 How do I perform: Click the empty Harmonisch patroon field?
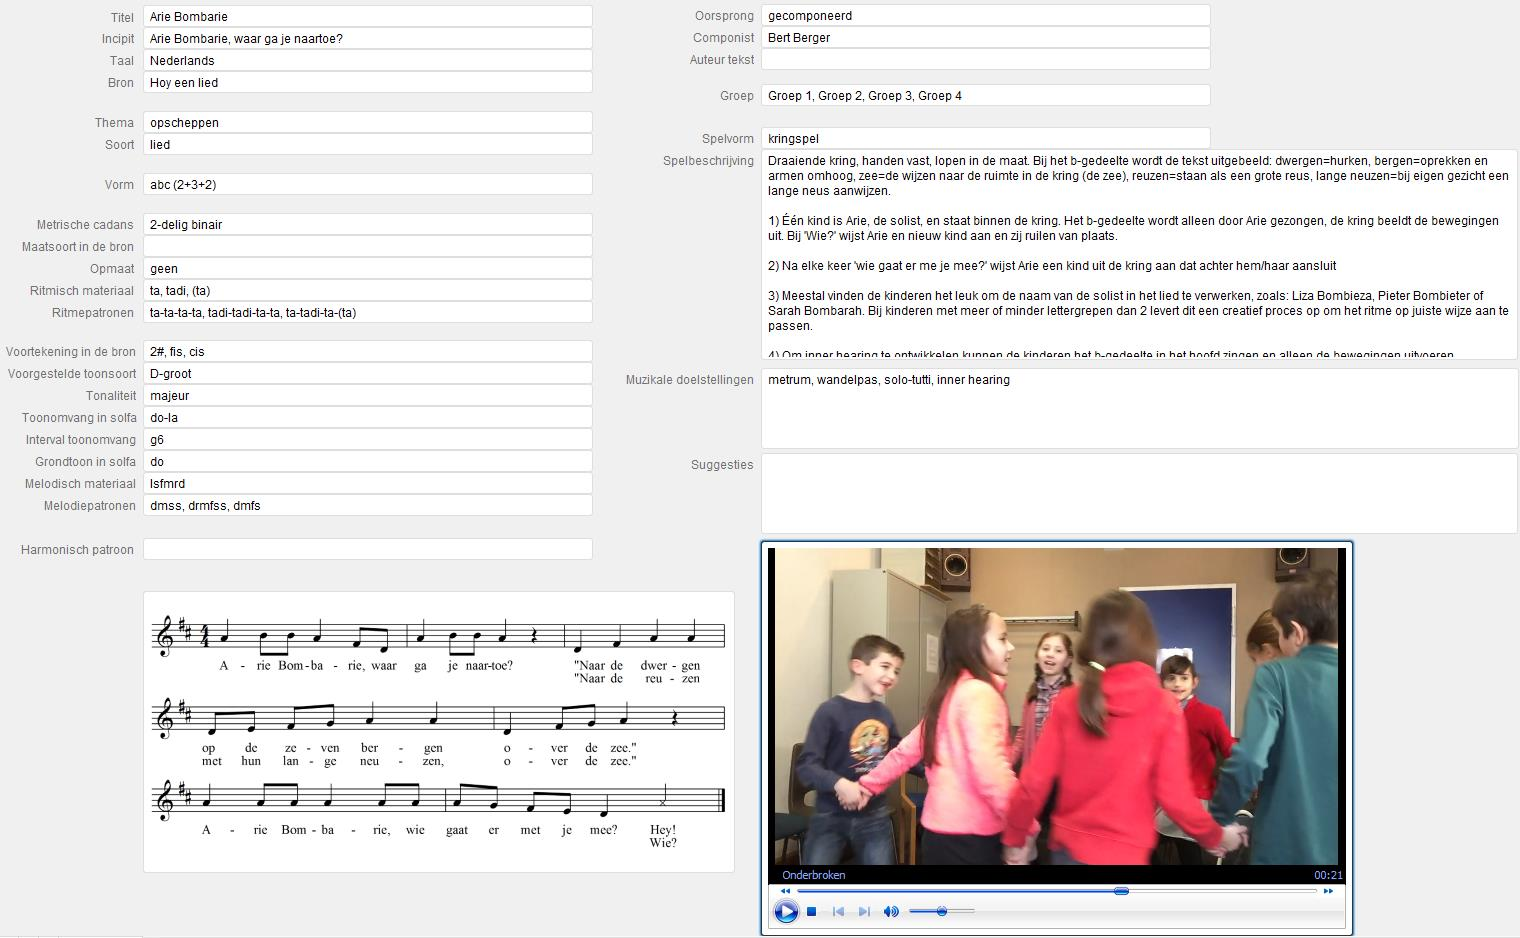367,550
